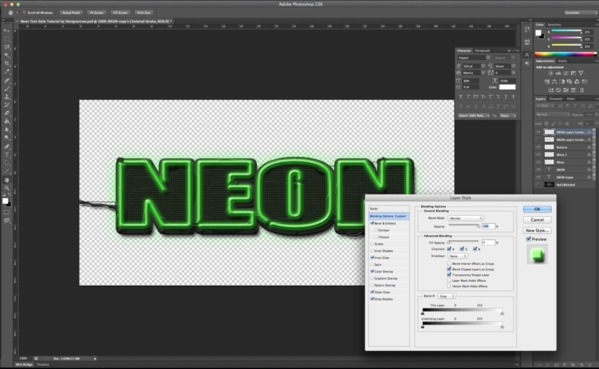Screen dimensions: 599x369
Task: Add a Curves adjustment
Action: (x=566, y=73)
